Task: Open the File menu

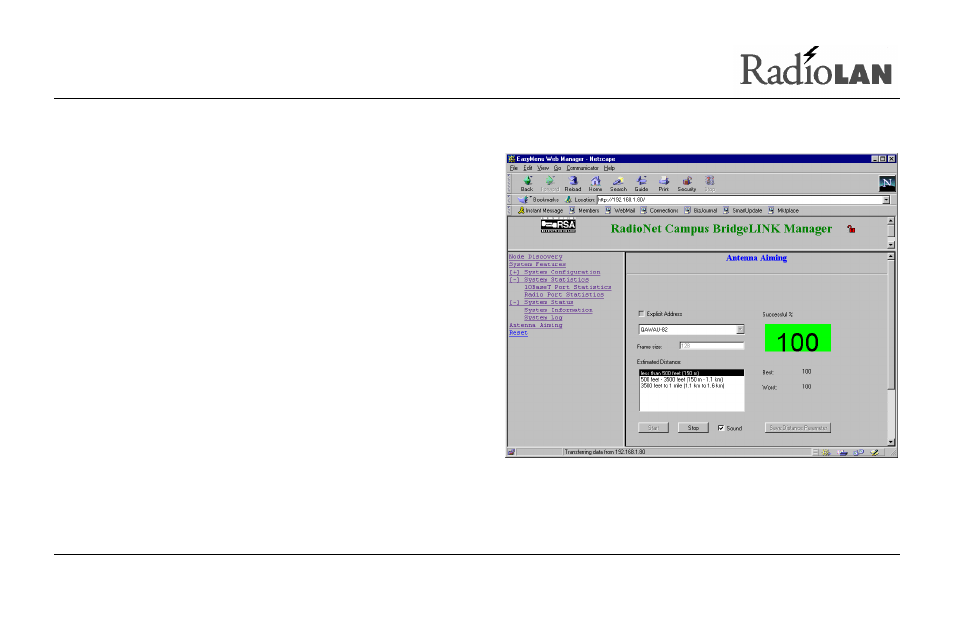Action: click(514, 168)
